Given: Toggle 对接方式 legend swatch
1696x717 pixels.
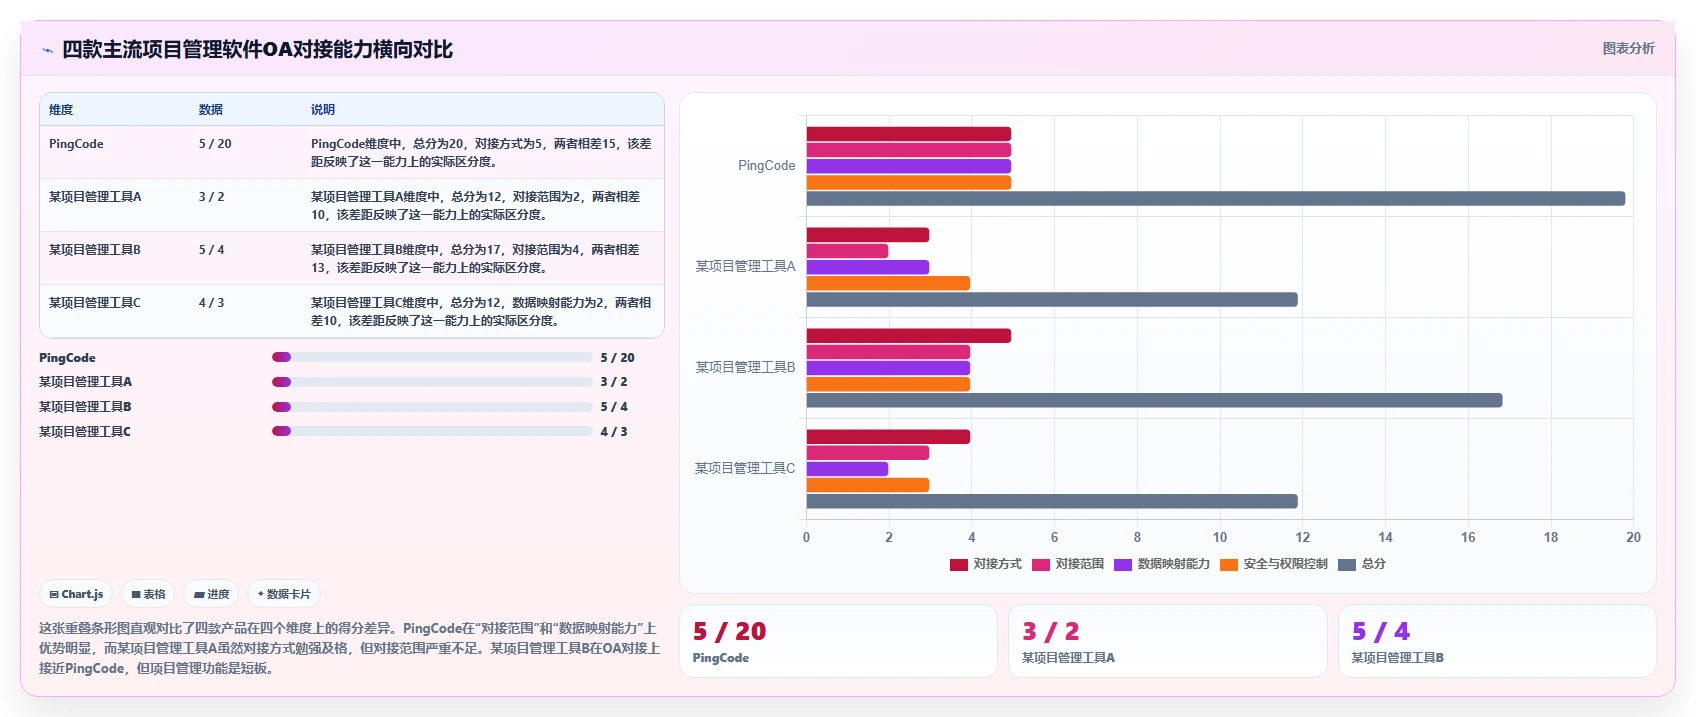Looking at the screenshot, I should tap(958, 564).
